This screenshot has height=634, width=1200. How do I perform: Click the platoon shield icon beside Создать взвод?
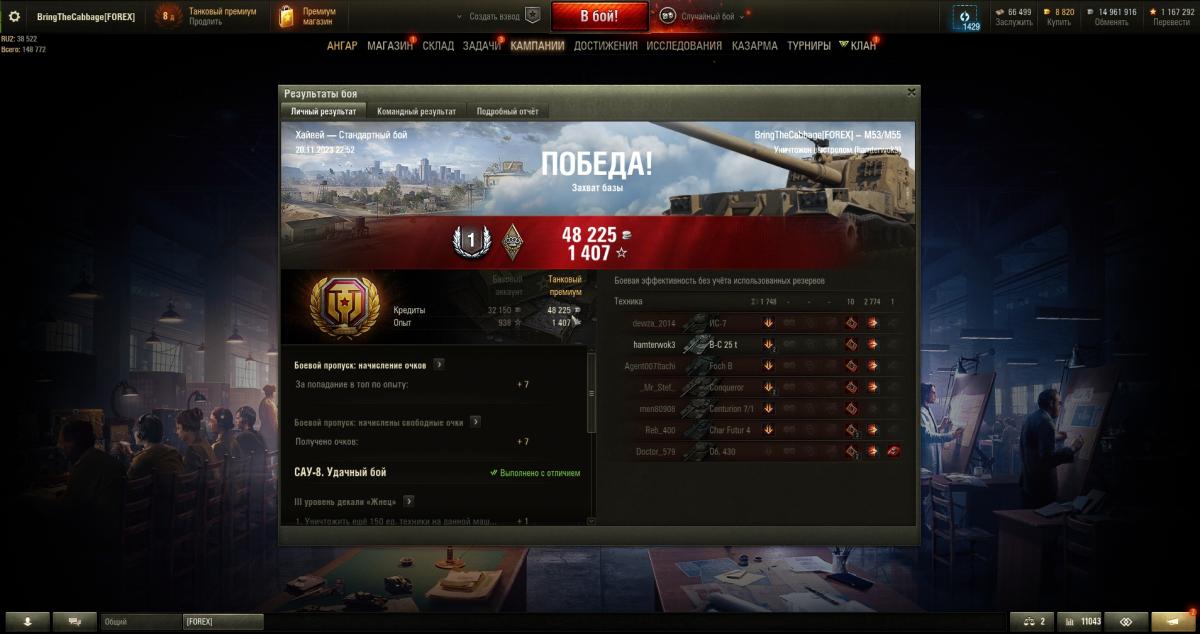pos(533,16)
